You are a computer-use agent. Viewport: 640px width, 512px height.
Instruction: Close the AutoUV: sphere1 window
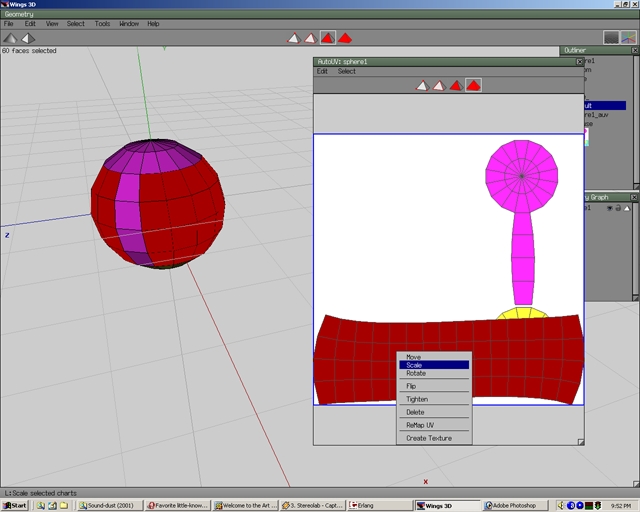(x=580, y=62)
